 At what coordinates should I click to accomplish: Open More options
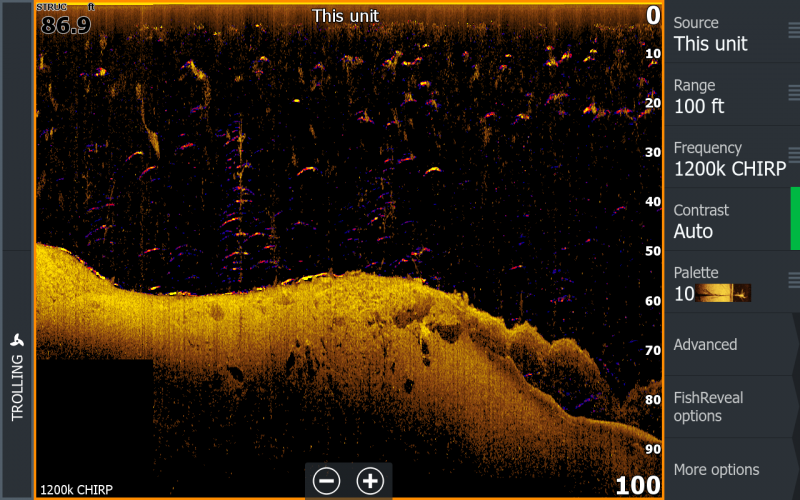point(732,469)
